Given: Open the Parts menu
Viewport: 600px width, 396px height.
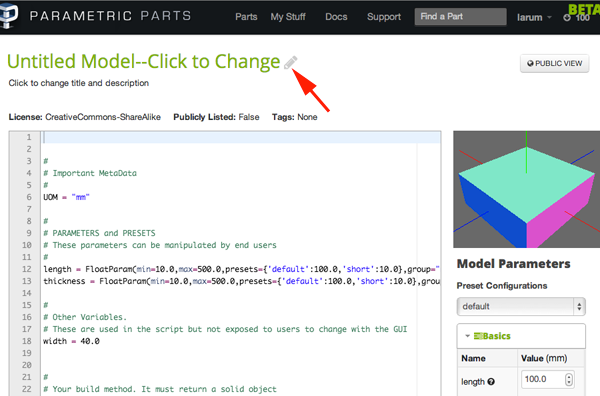Looking at the screenshot, I should (246, 17).
